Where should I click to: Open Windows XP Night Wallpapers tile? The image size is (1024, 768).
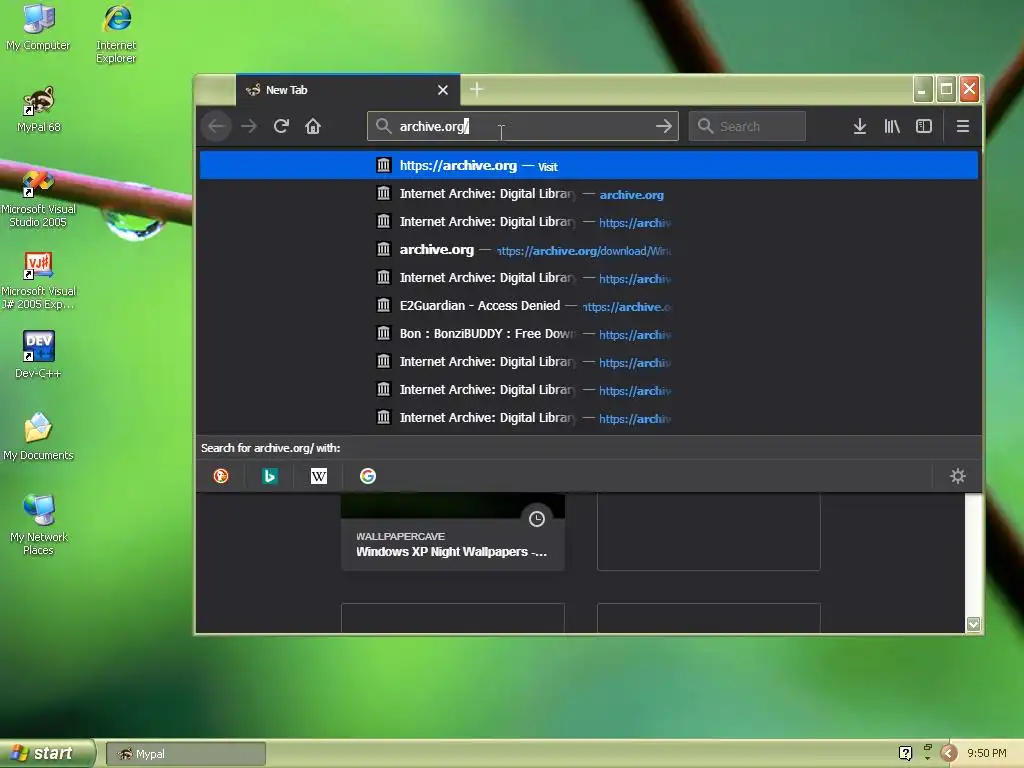click(x=453, y=532)
